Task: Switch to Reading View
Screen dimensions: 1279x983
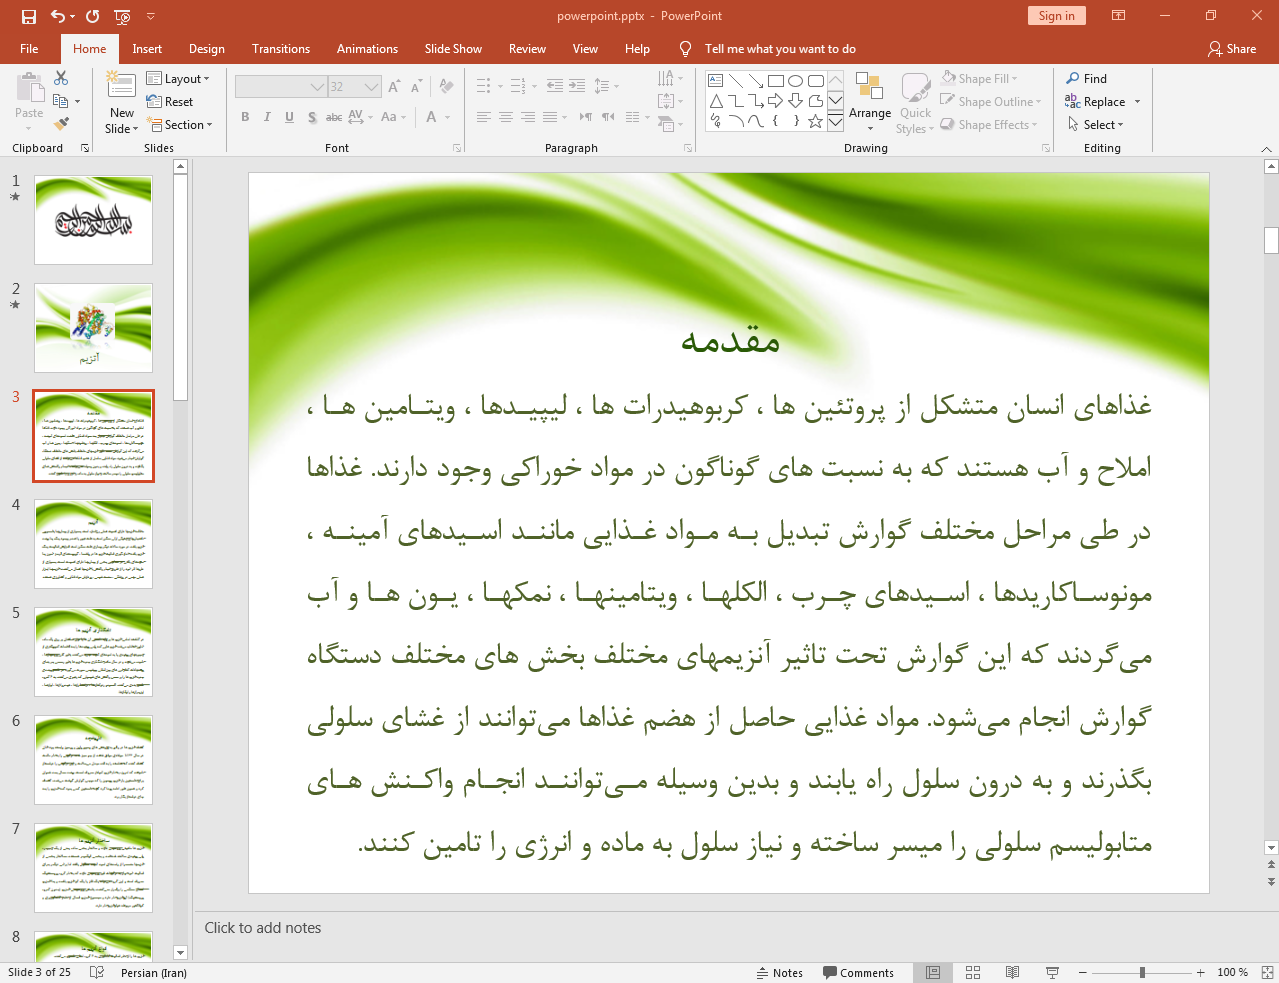Action: (1012, 972)
